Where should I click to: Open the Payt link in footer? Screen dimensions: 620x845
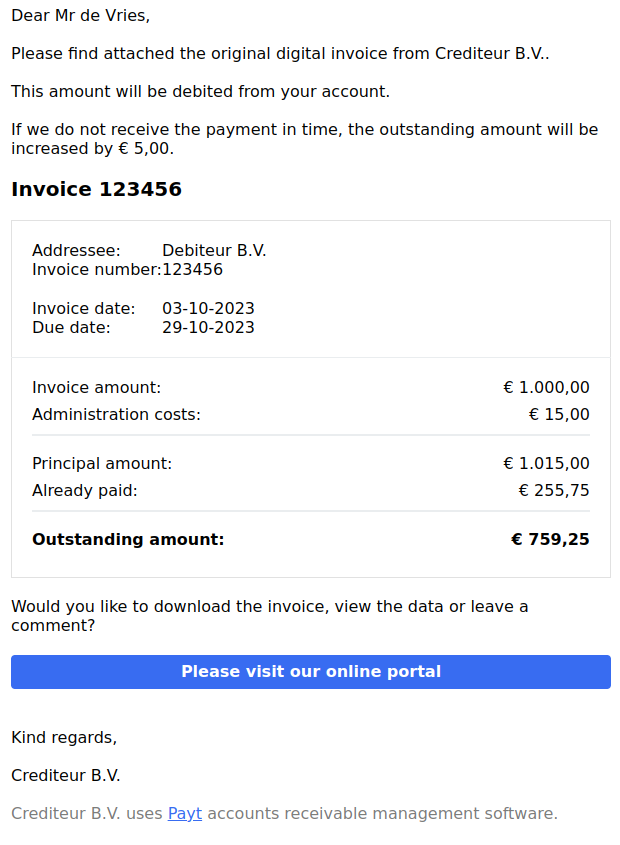[x=184, y=813]
